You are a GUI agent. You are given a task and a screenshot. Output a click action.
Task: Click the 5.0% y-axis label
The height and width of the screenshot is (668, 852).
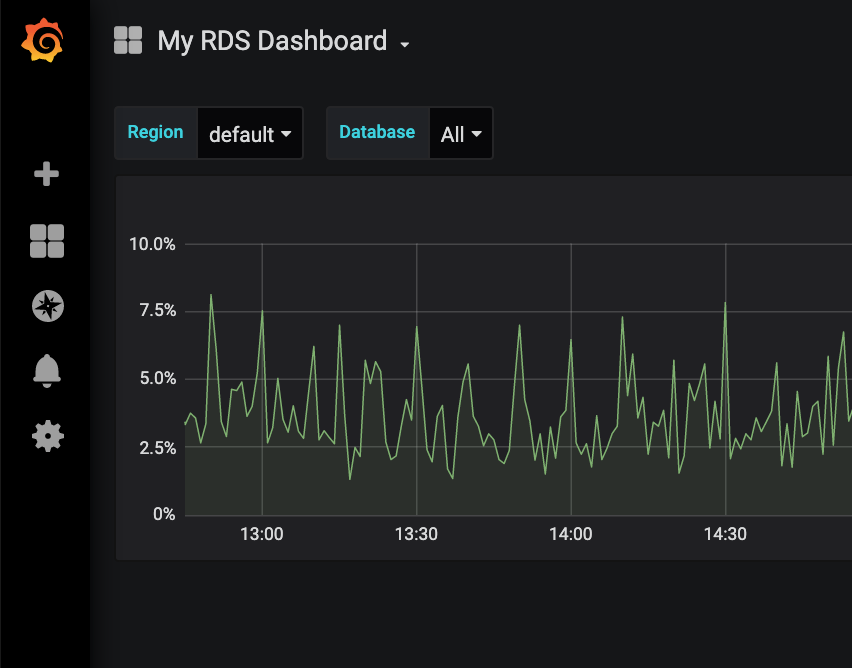pos(158,378)
